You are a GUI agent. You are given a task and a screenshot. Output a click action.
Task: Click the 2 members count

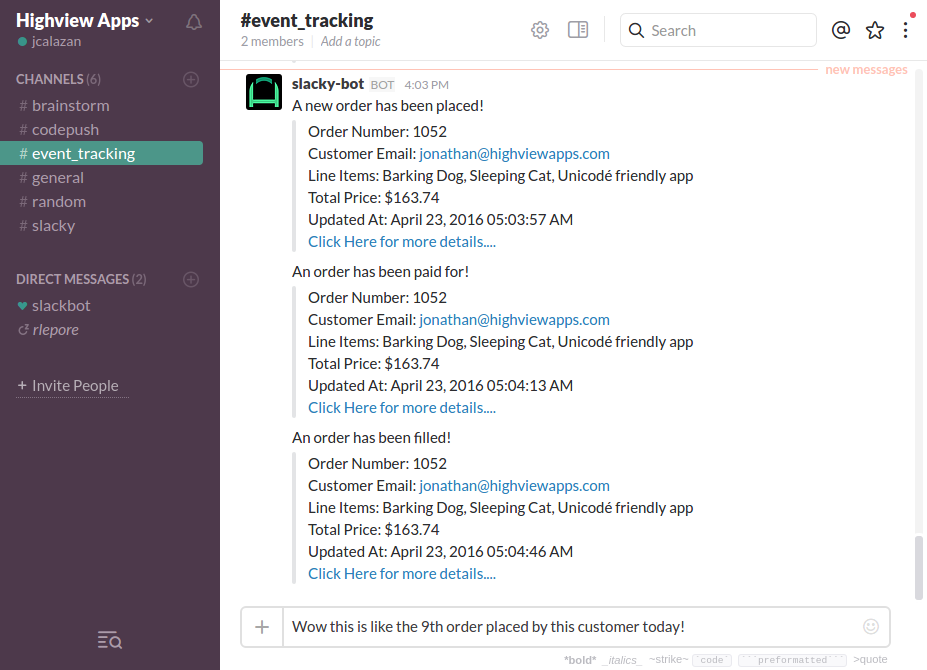coord(272,41)
